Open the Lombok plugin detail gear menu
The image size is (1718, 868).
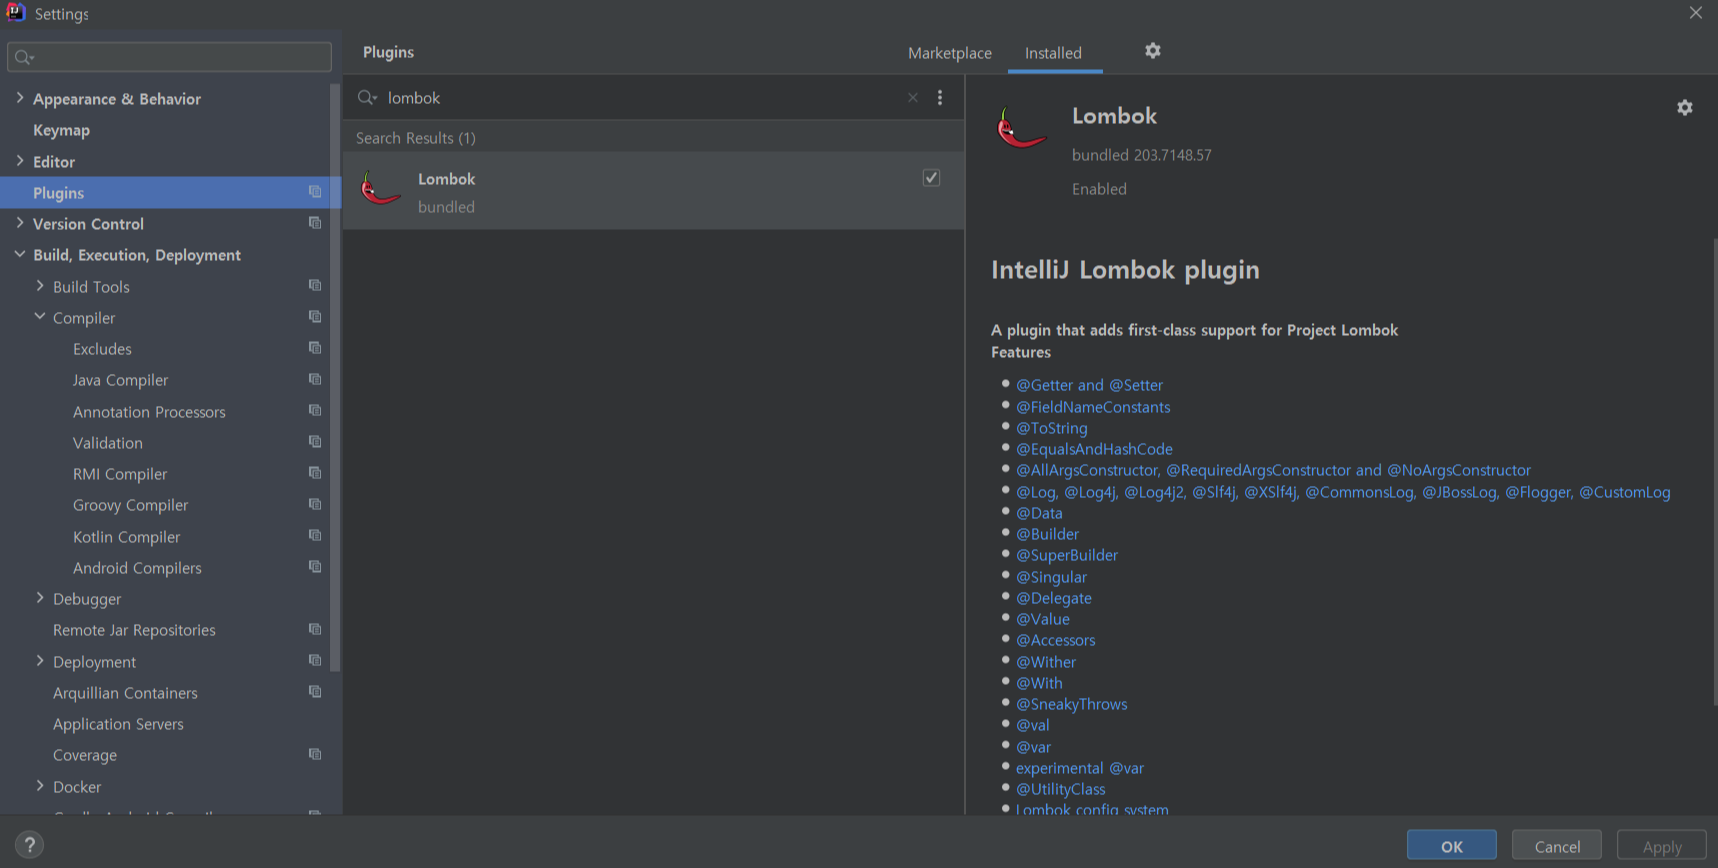click(x=1685, y=107)
